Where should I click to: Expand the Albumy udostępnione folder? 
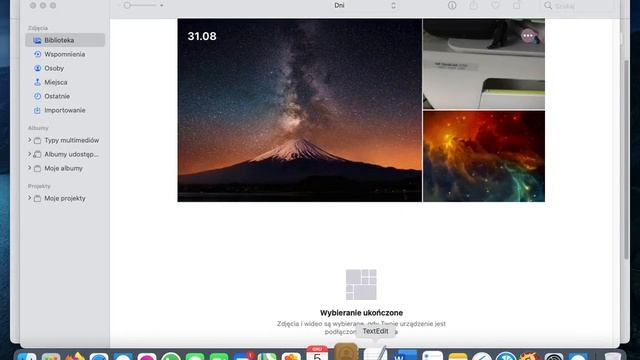[x=29, y=154]
